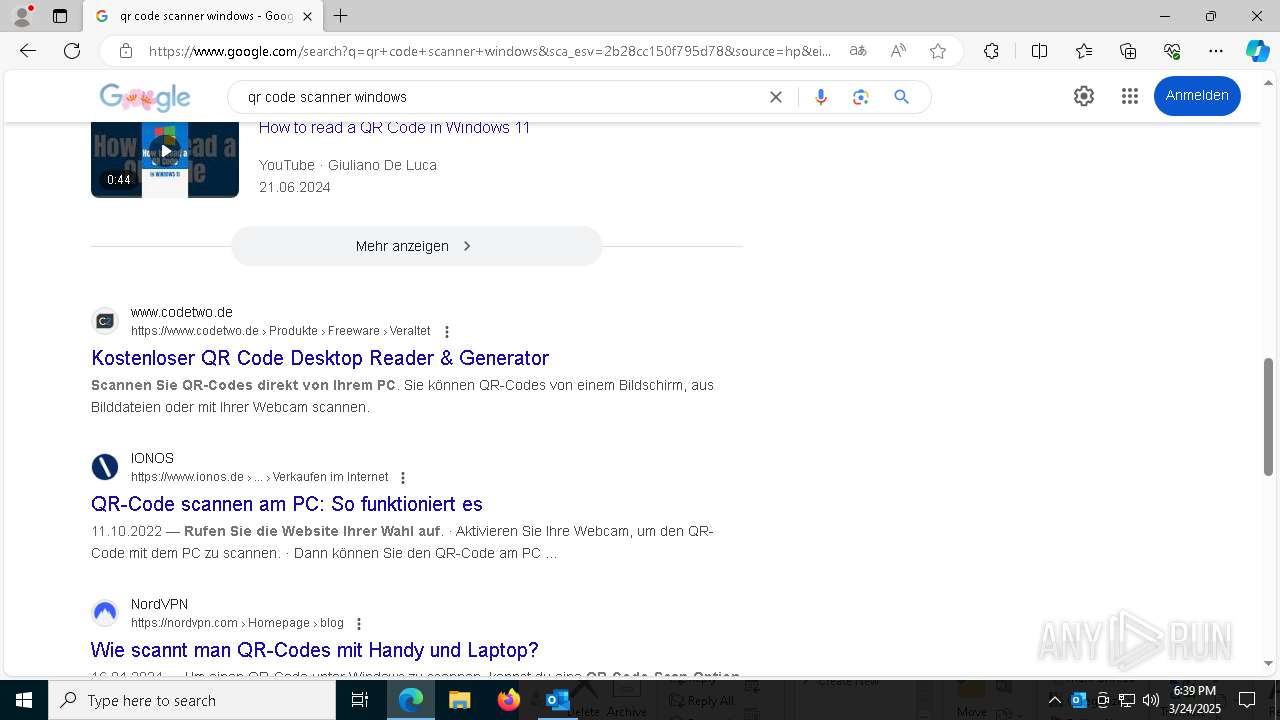Image resolution: width=1280 pixels, height=720 pixels.
Task: Open Edge Settings and more menu
Action: 1216,51
